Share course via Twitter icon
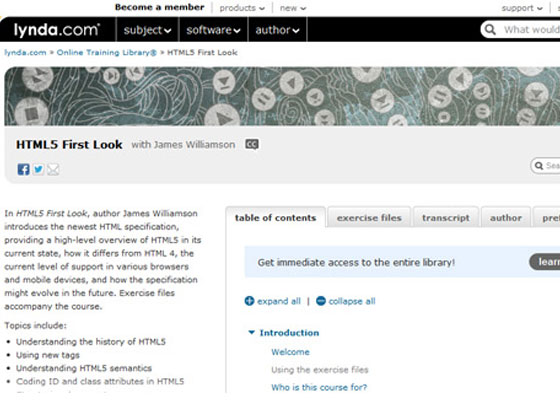The image size is (560, 400). click(x=38, y=169)
